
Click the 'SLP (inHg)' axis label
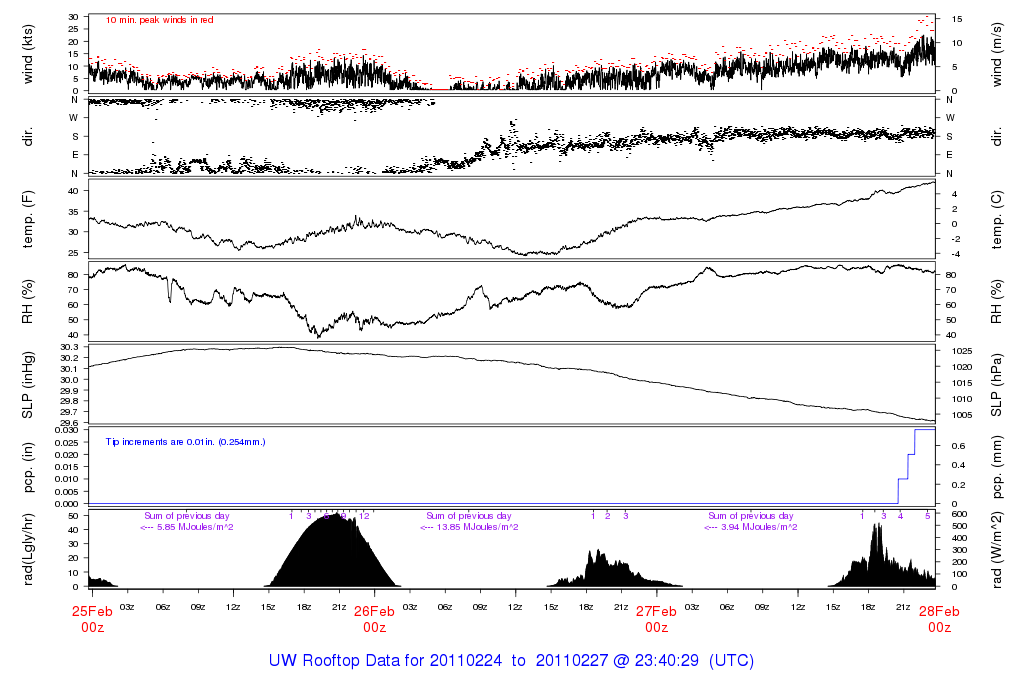coord(27,385)
